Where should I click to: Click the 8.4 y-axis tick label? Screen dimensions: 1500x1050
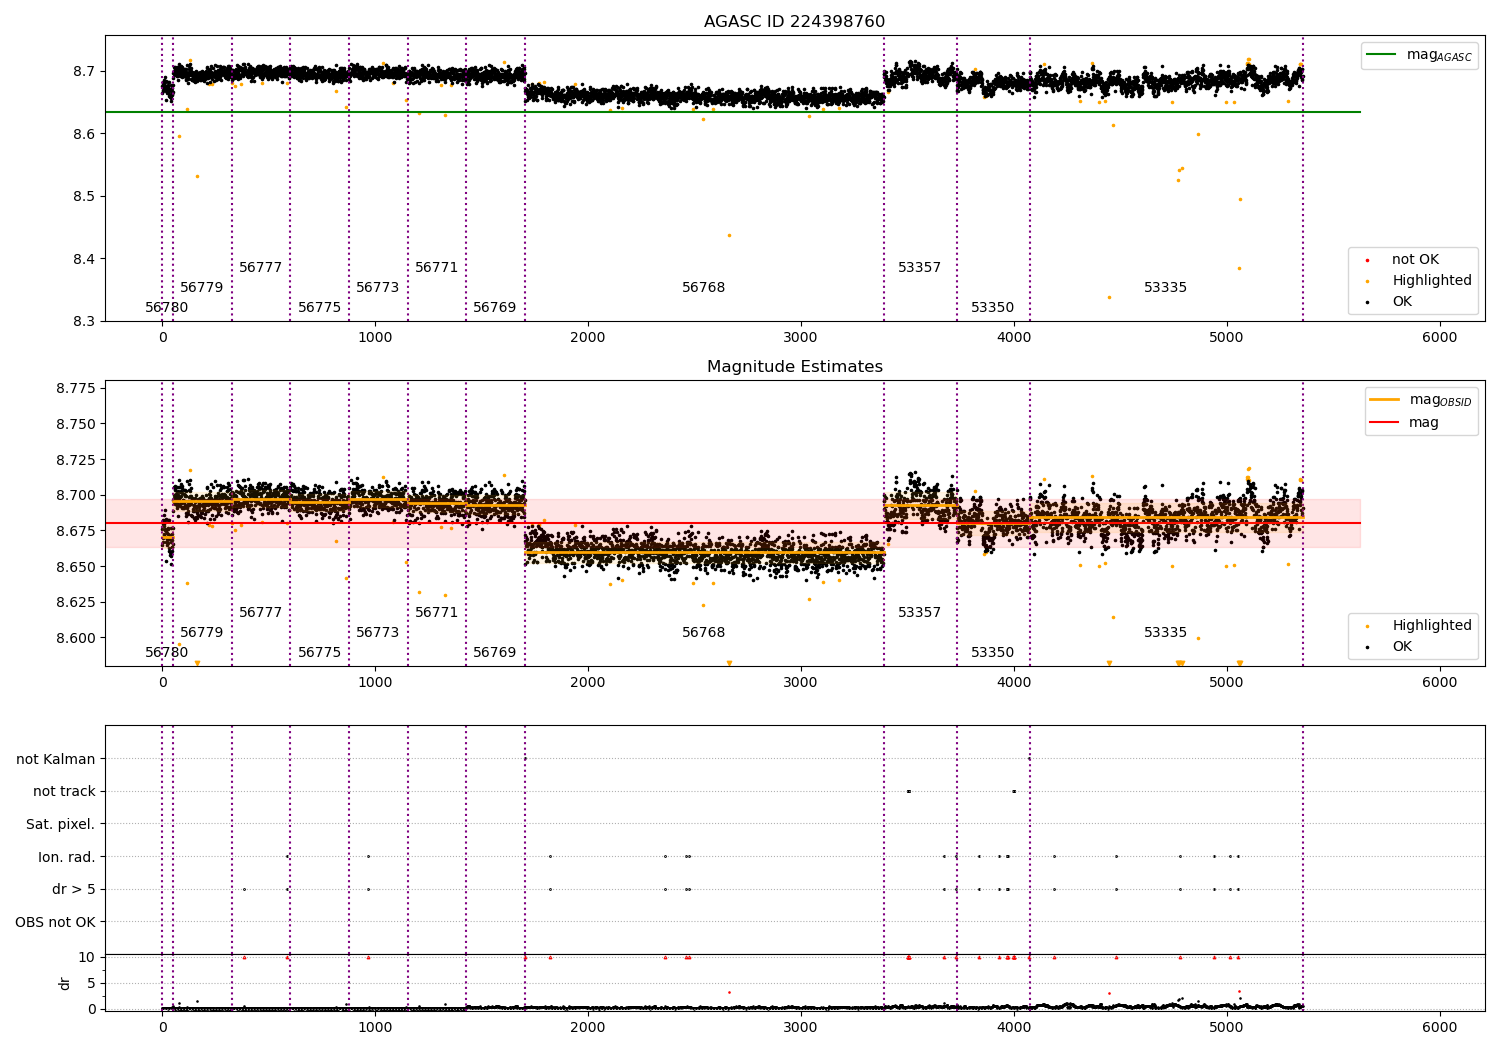pos(84,260)
